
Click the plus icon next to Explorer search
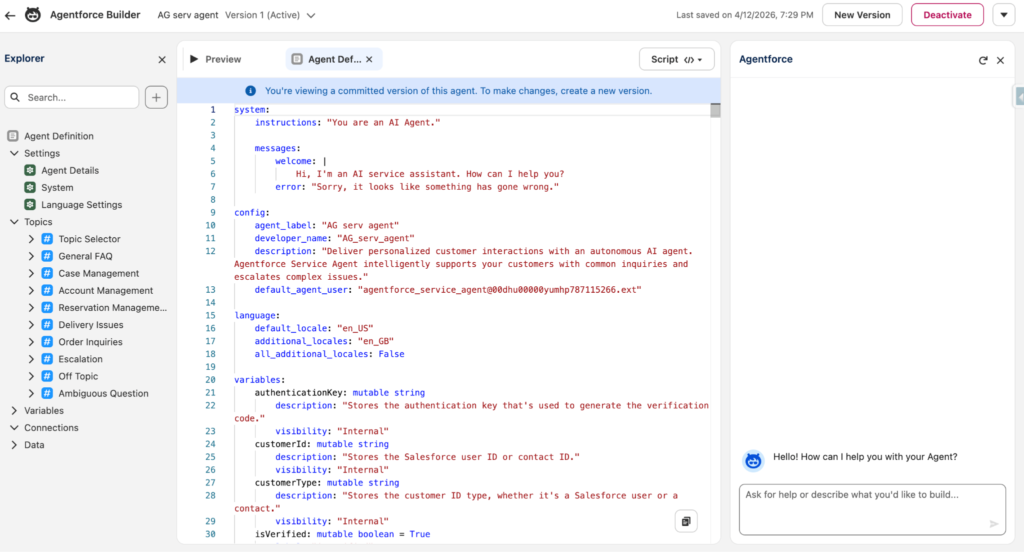tap(157, 97)
